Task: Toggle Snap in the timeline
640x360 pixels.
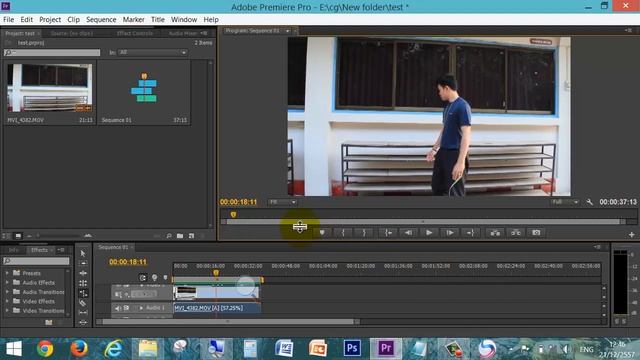Action: coord(143,278)
